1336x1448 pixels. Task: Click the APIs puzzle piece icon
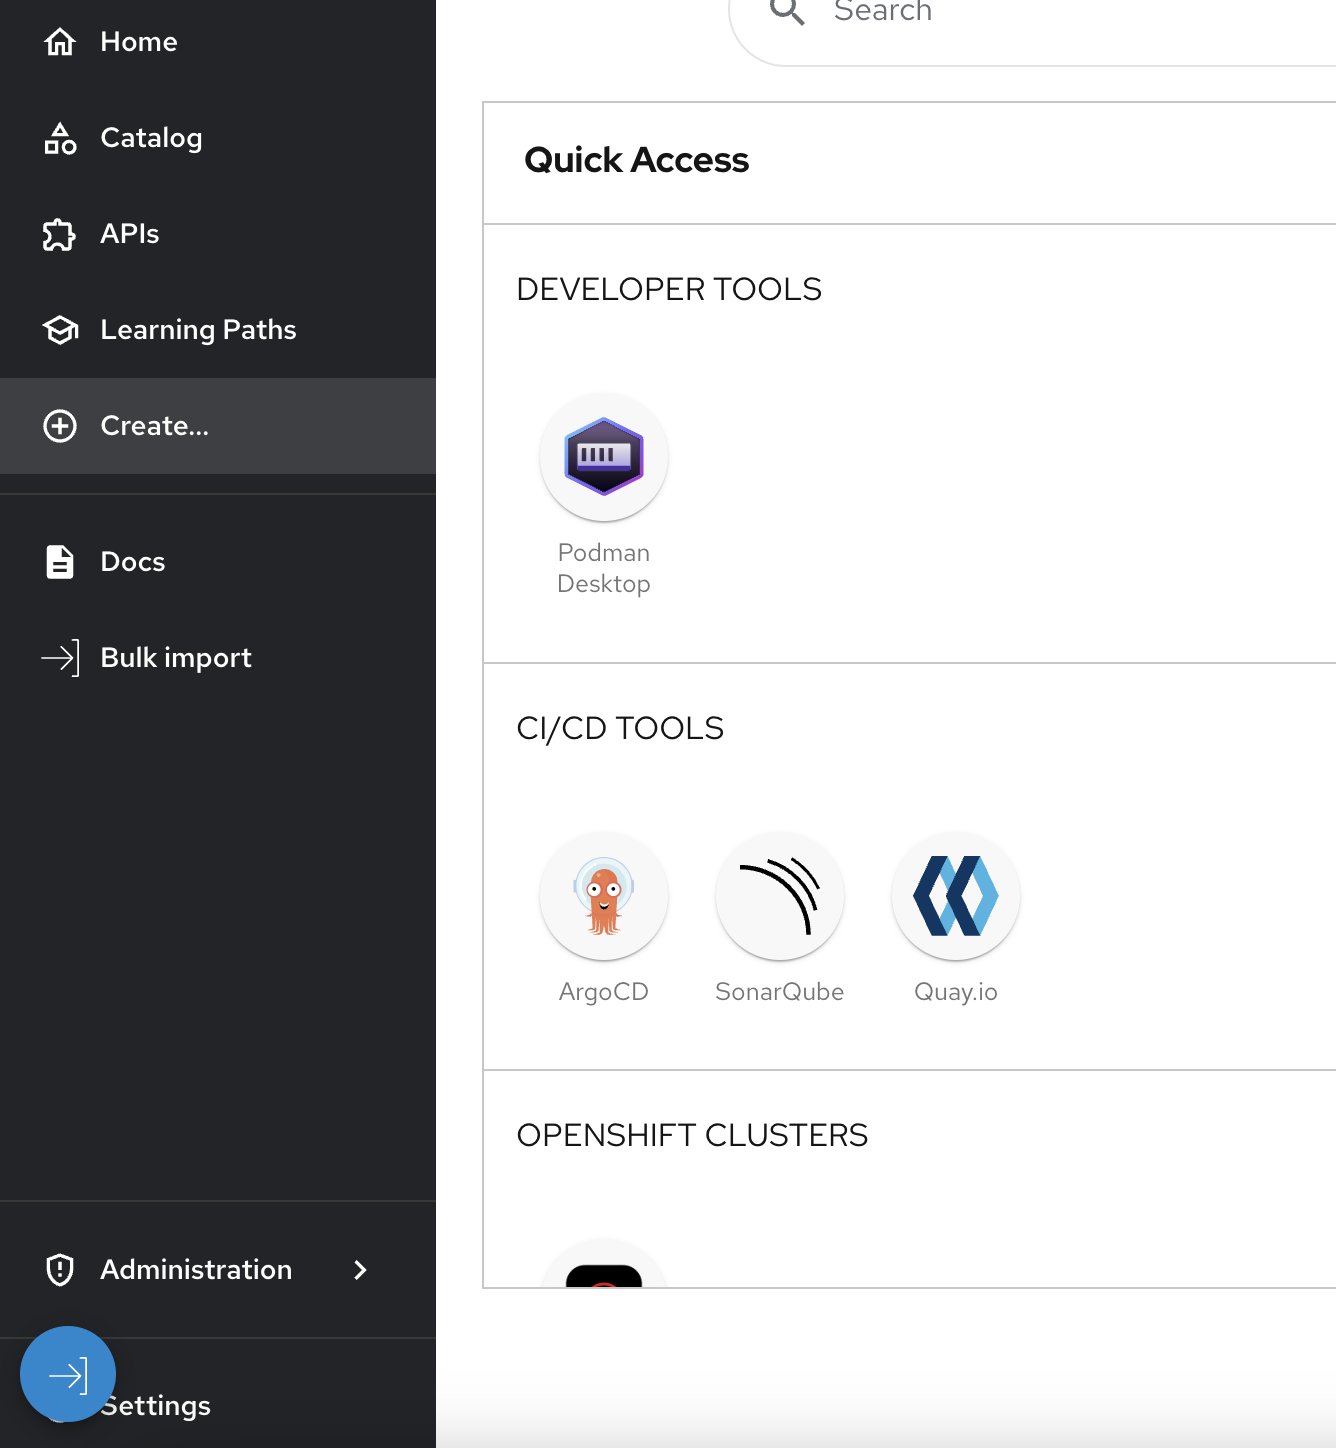(x=60, y=234)
